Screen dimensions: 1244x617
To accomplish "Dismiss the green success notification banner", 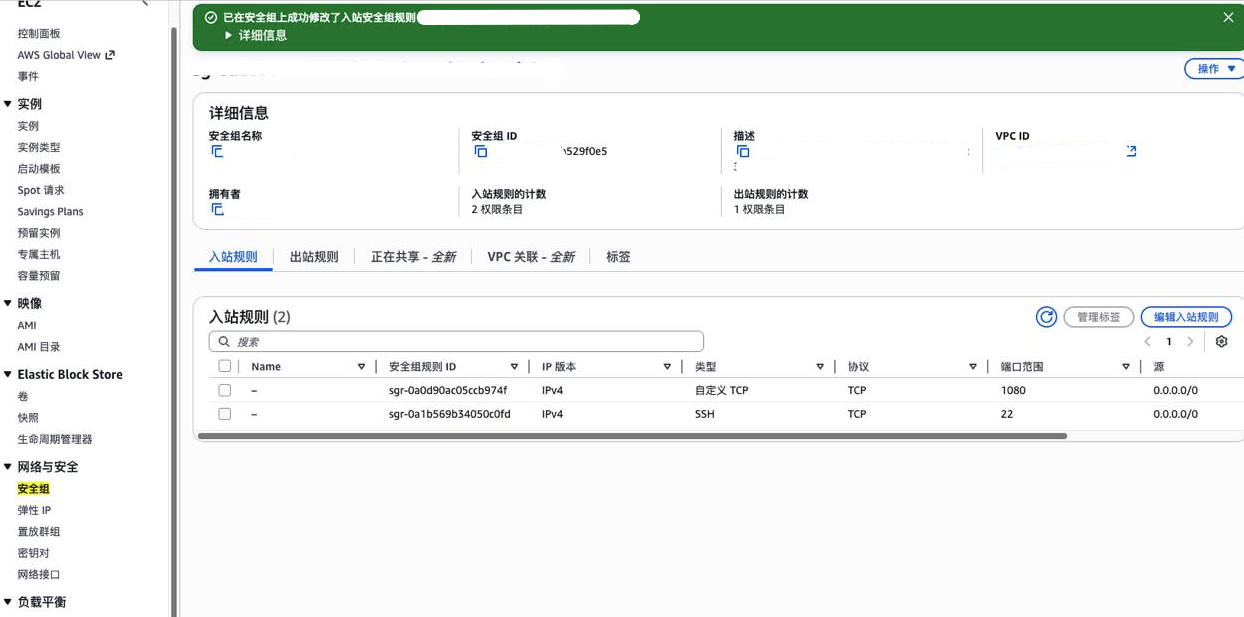I will tap(1228, 17).
